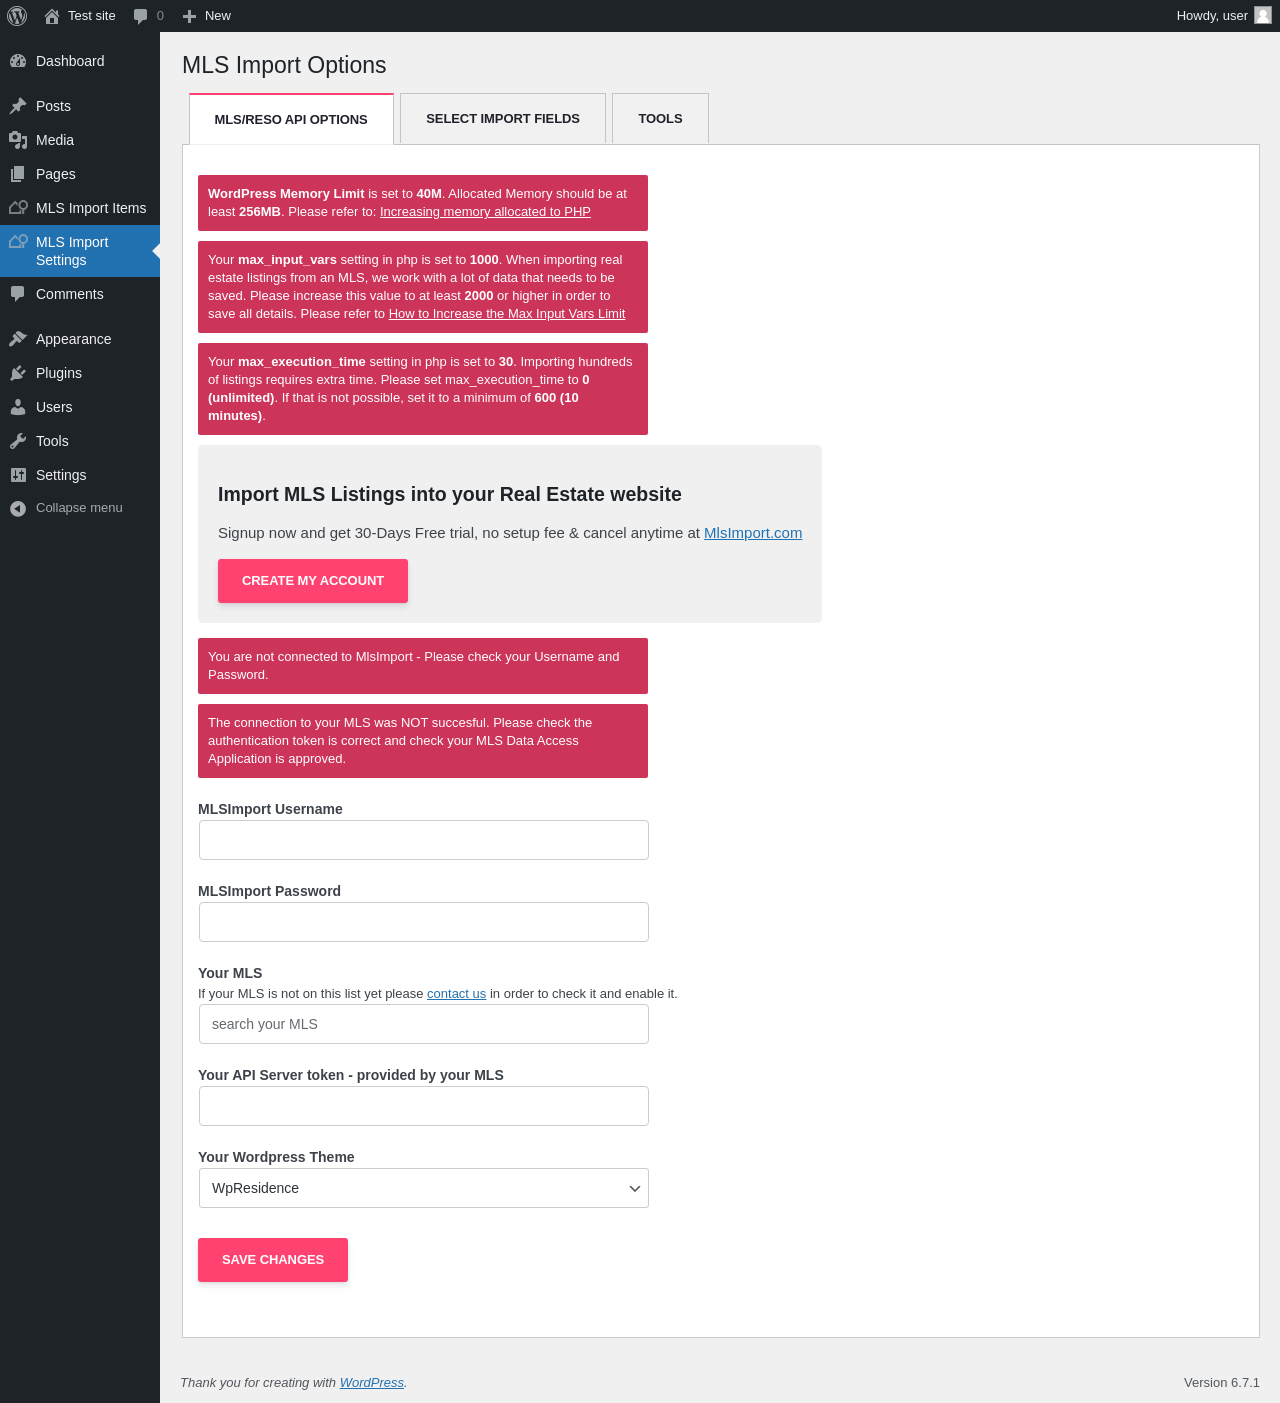Image resolution: width=1280 pixels, height=1403 pixels.
Task: Open Increasing memory allocated to PHP link
Action: (x=485, y=212)
